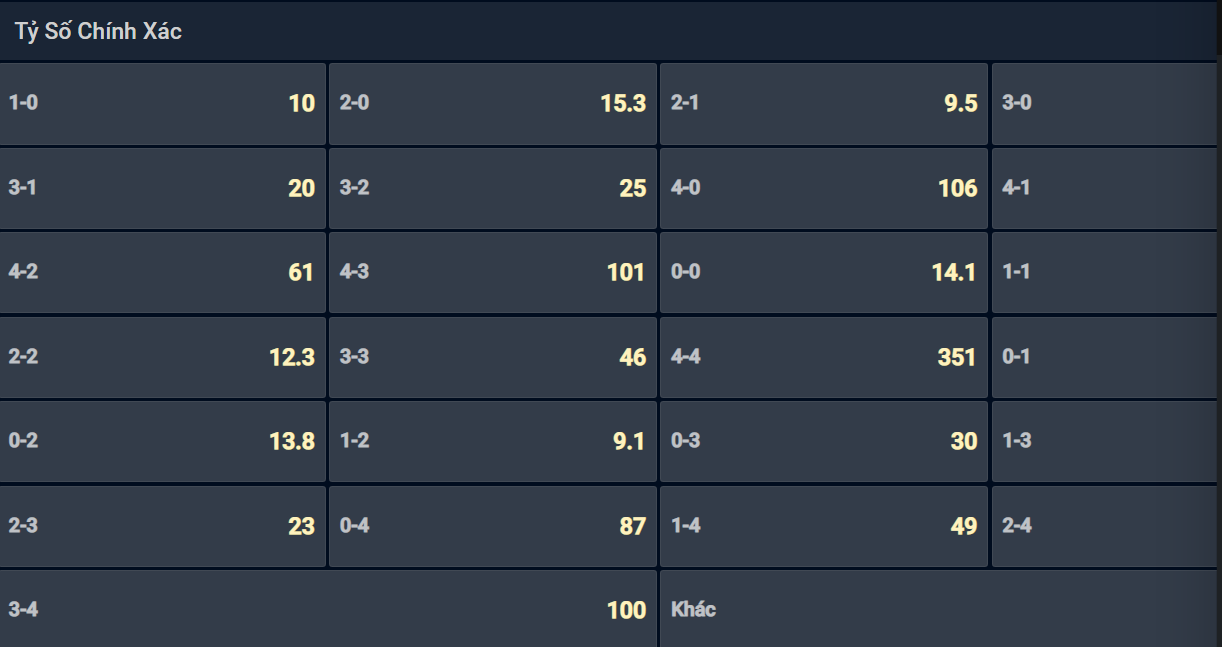Collapse the Tỷ Số Chính Xác header

point(611,31)
